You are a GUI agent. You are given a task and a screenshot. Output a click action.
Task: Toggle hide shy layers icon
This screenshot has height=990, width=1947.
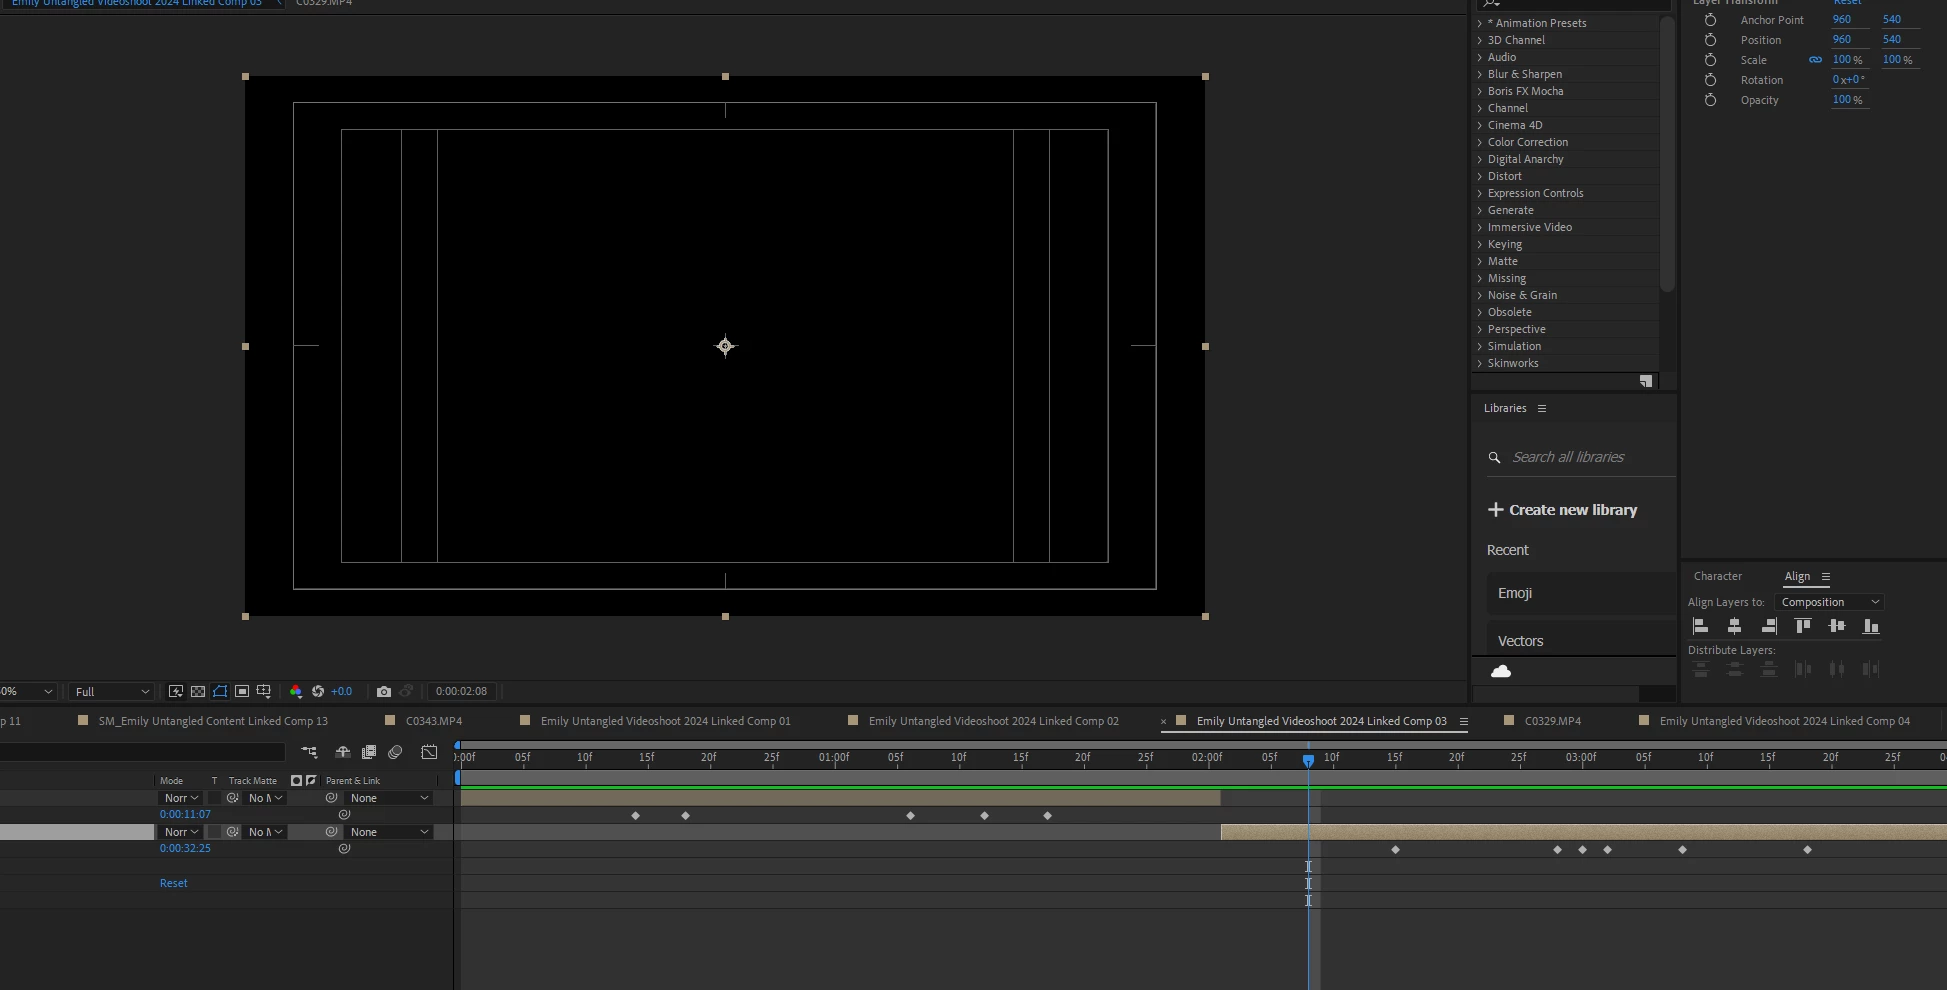[x=342, y=752]
